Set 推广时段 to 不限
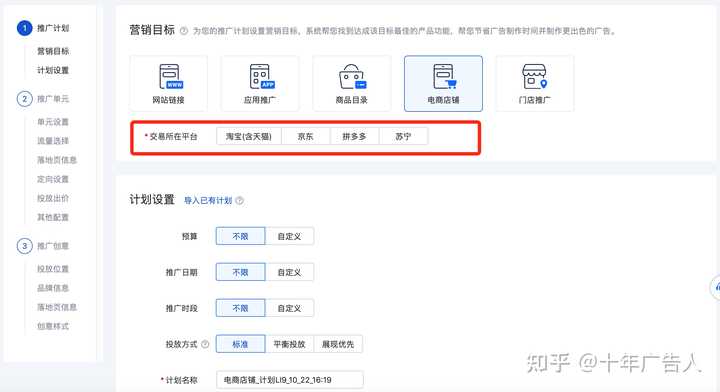 240,308
